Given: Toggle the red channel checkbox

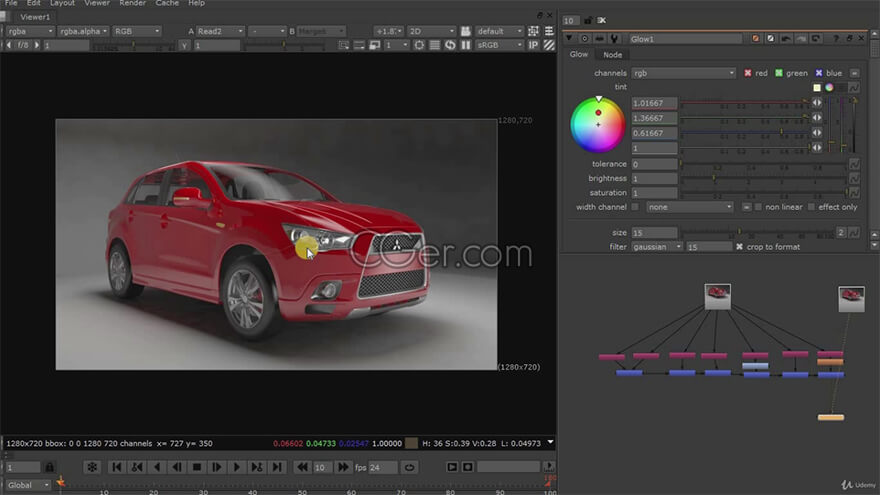Looking at the screenshot, I should point(748,73).
